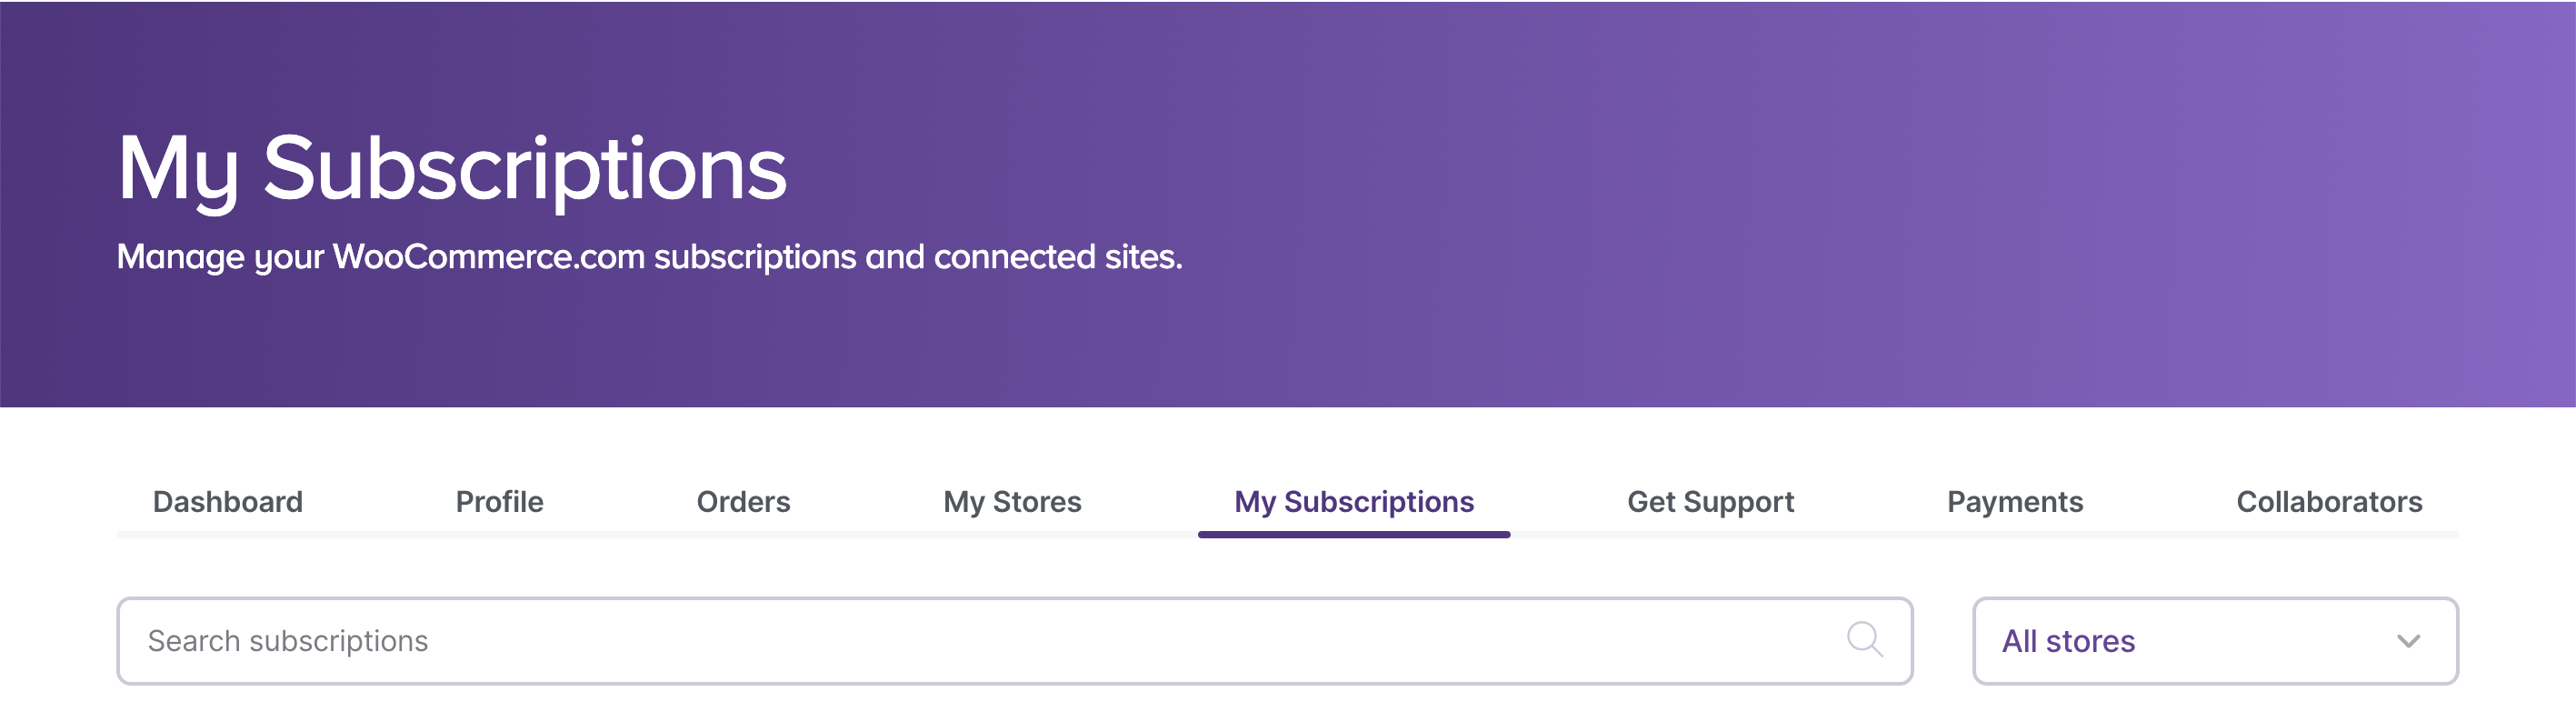The height and width of the screenshot is (722, 2576).
Task: Click the All stores label text
Action: pos(2067,641)
